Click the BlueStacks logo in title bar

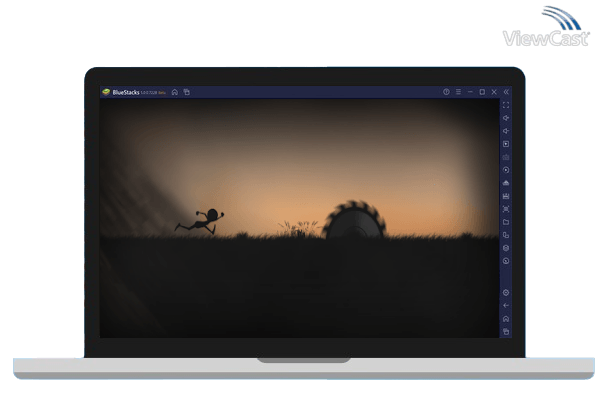click(x=106, y=92)
